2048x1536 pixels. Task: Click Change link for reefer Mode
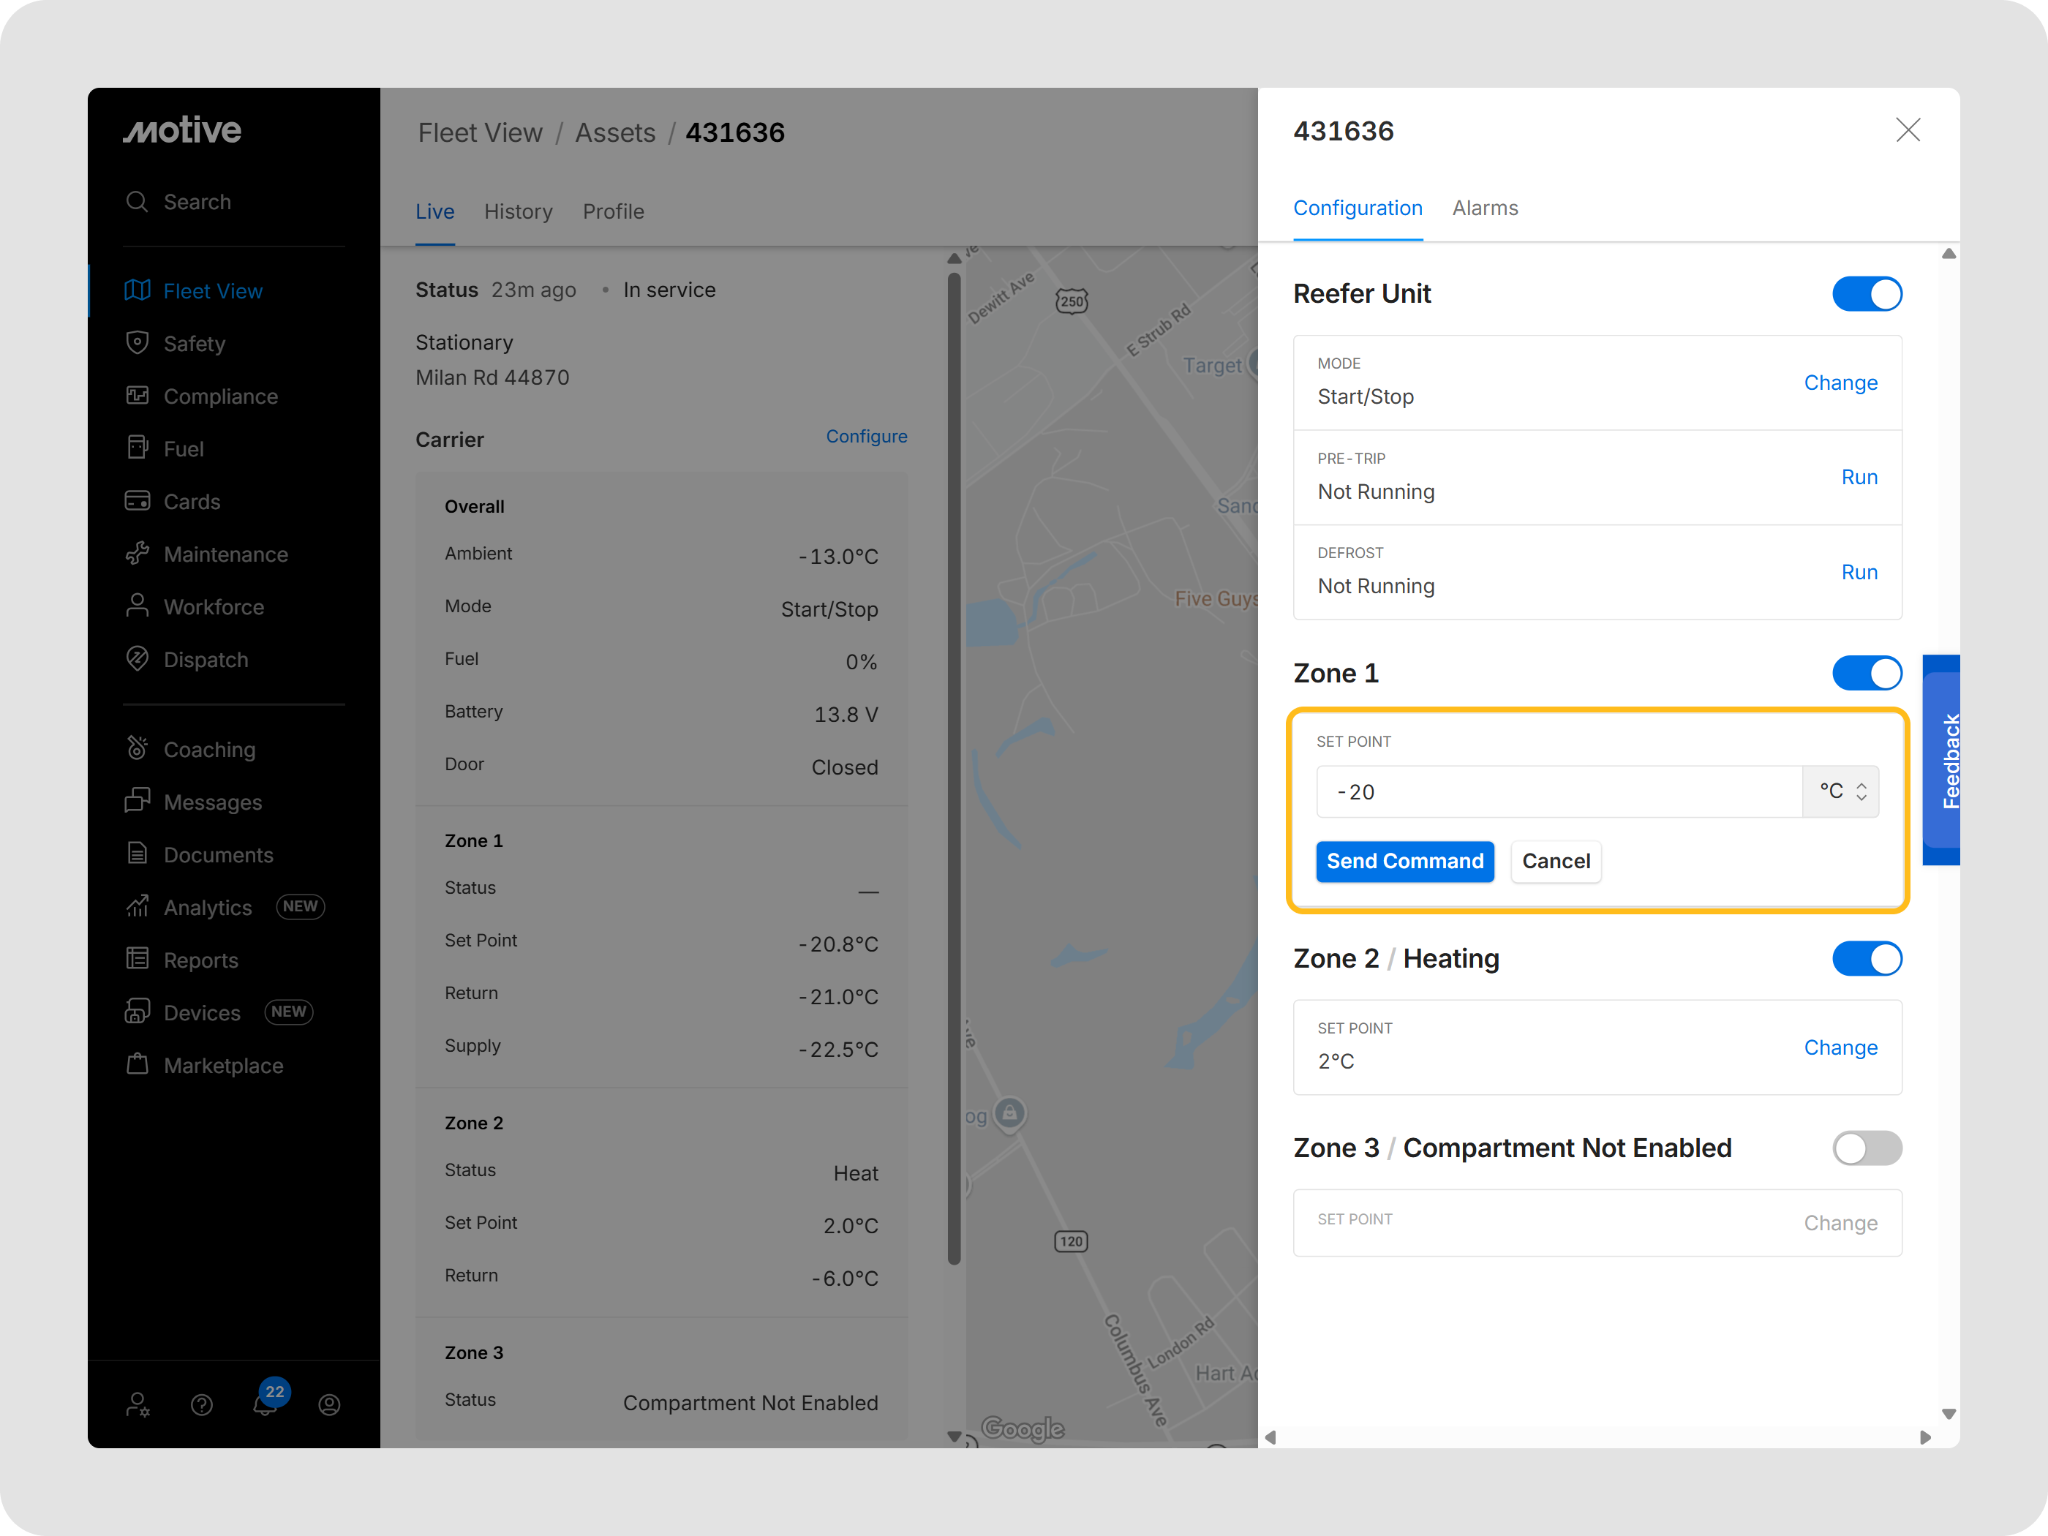[x=1840, y=383]
